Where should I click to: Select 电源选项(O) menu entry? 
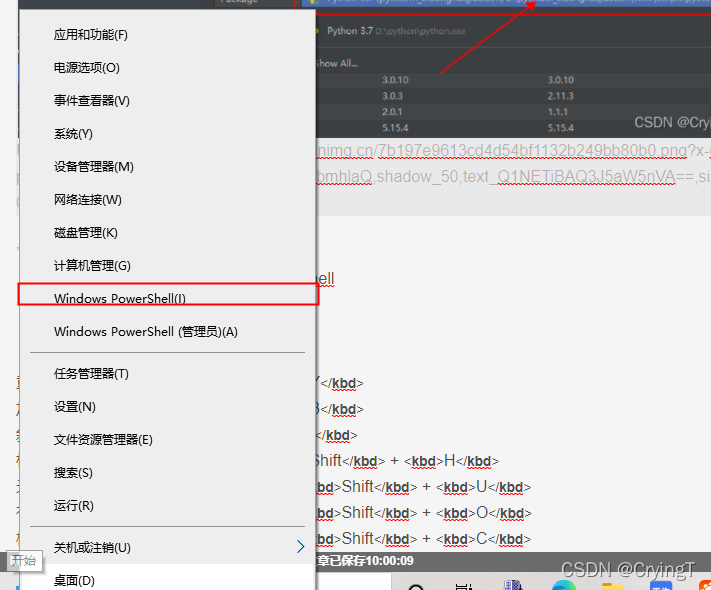(168, 68)
